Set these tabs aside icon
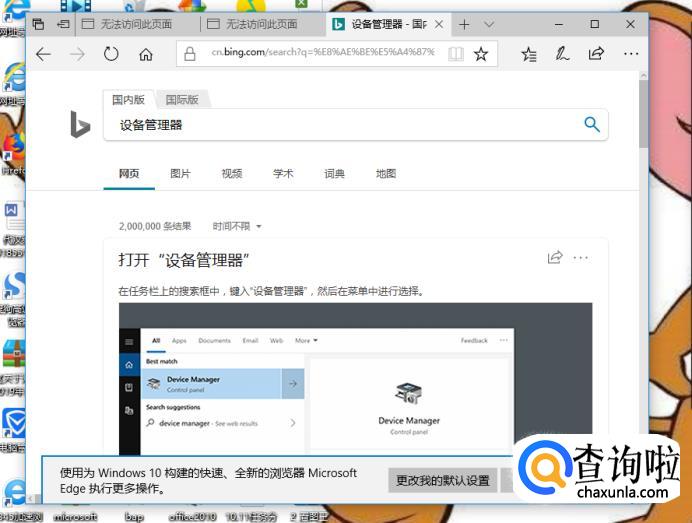 tap(63, 24)
